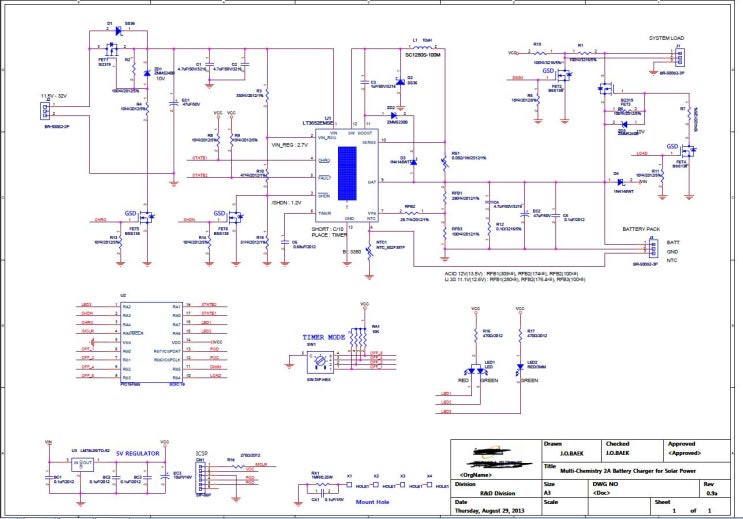The image size is (743, 519).
Task: Select the STATE1 net label left of LT3652
Action: 199,157
